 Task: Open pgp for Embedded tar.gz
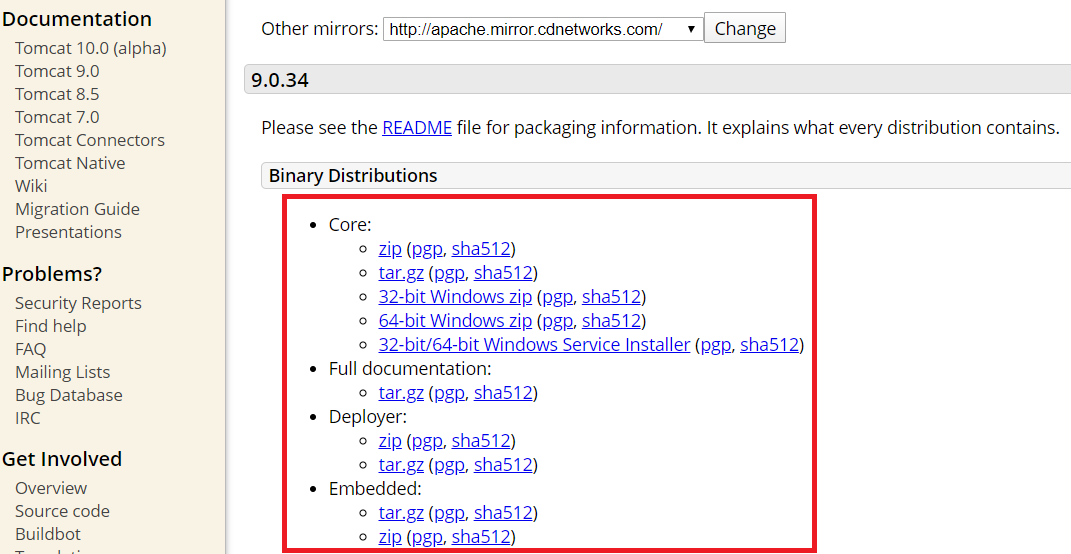pos(450,513)
